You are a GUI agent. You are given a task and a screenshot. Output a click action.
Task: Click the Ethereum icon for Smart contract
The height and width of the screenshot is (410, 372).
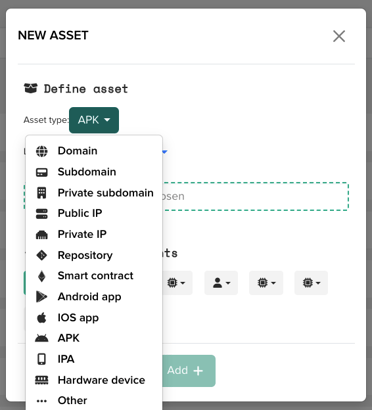(42, 276)
